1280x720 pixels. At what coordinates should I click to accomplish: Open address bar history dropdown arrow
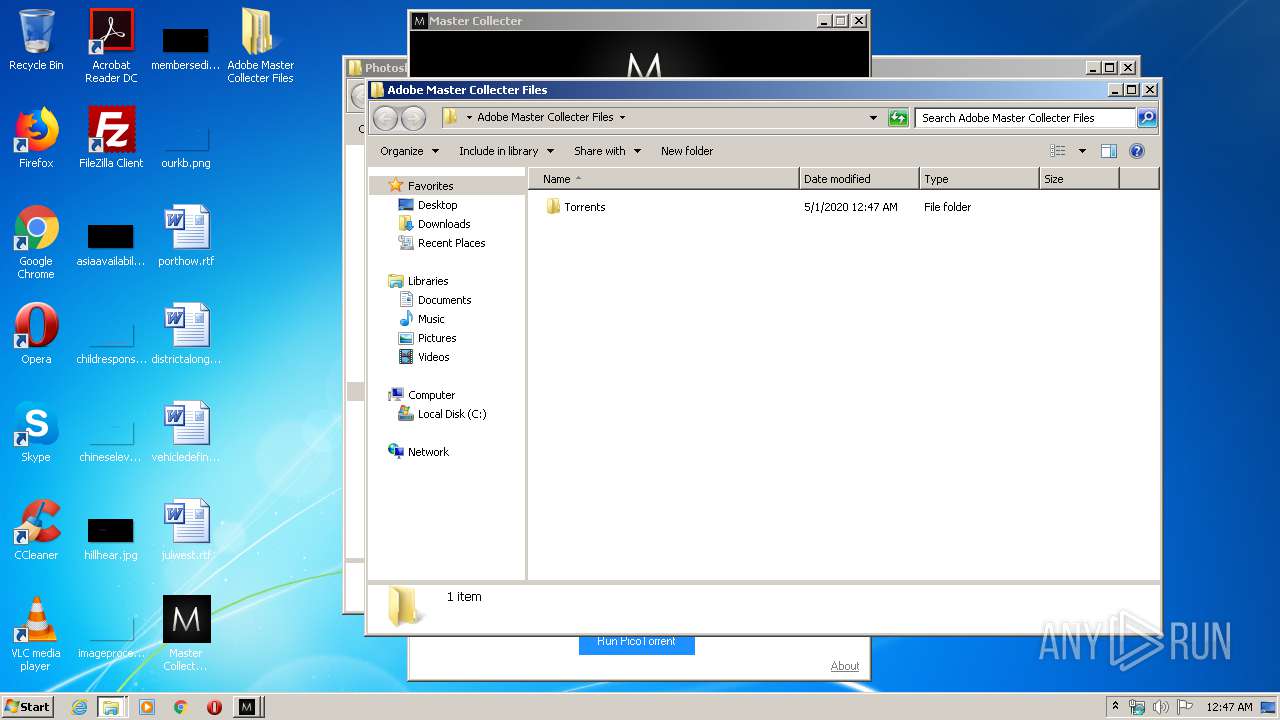pyautogui.click(x=873, y=118)
